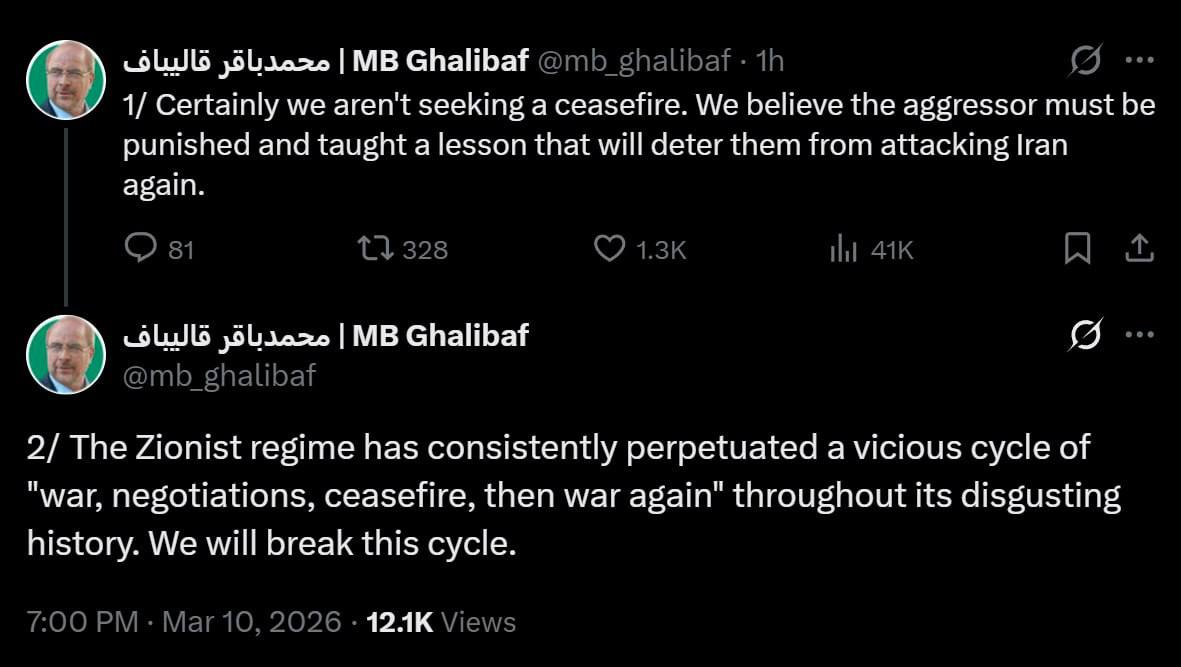Open more options on first tweet
Screen dimensions: 1181x667
click(x=1140, y=61)
